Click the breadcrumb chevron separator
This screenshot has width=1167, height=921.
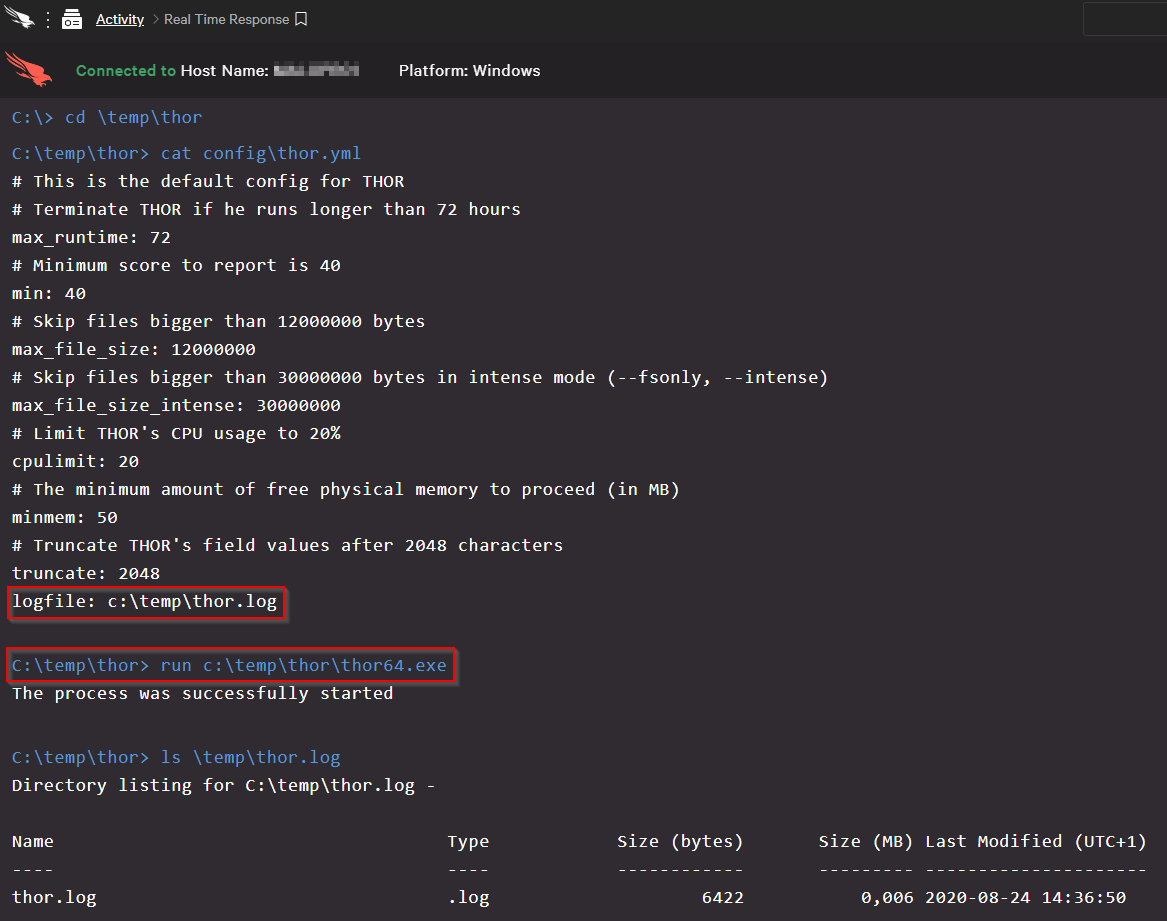[x=155, y=19]
